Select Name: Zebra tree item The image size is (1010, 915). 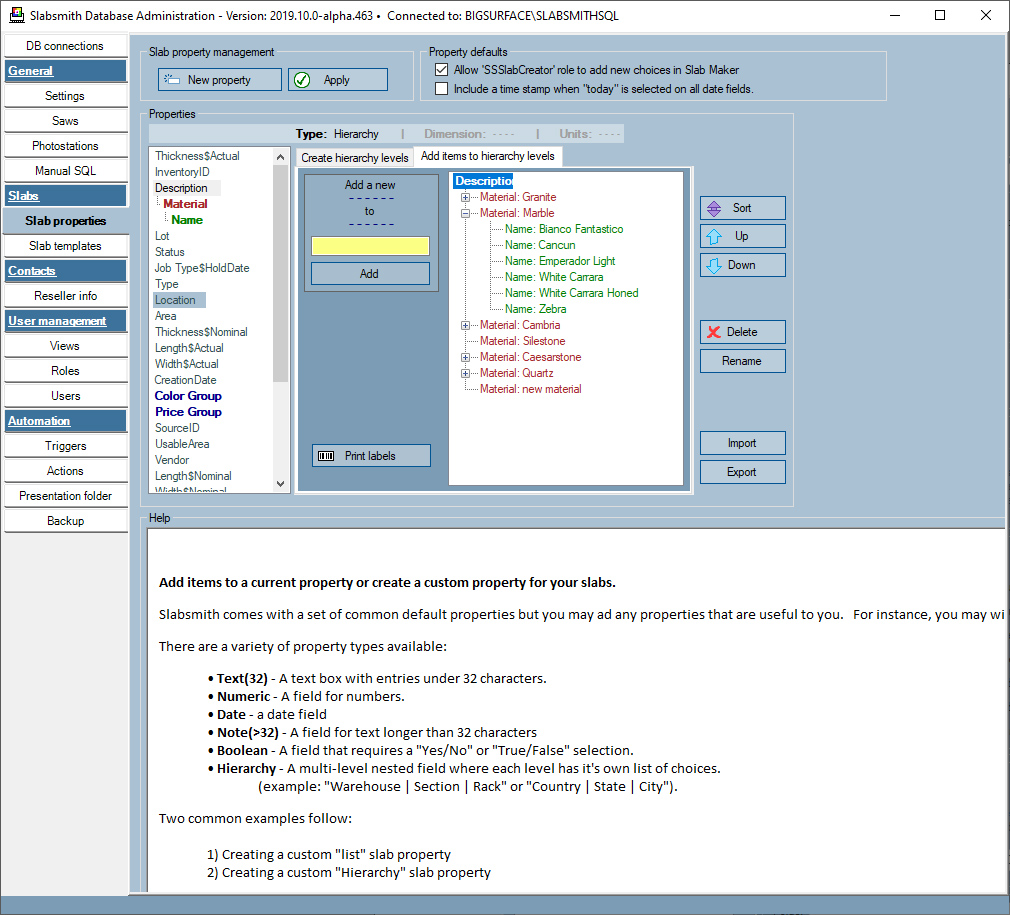click(535, 309)
